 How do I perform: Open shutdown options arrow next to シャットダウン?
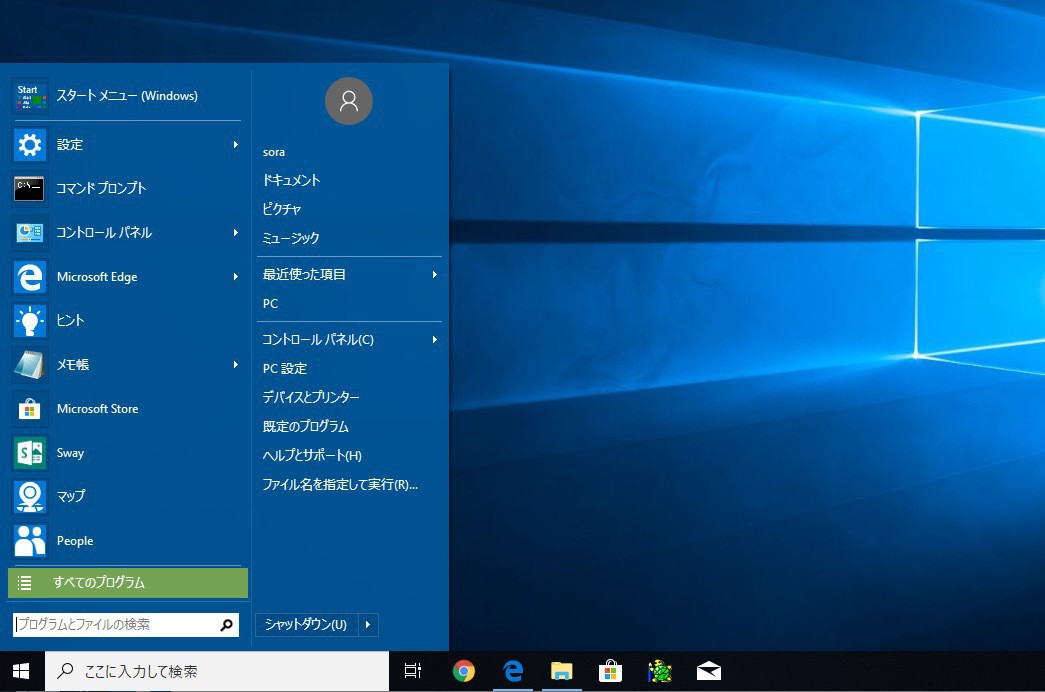pos(368,625)
